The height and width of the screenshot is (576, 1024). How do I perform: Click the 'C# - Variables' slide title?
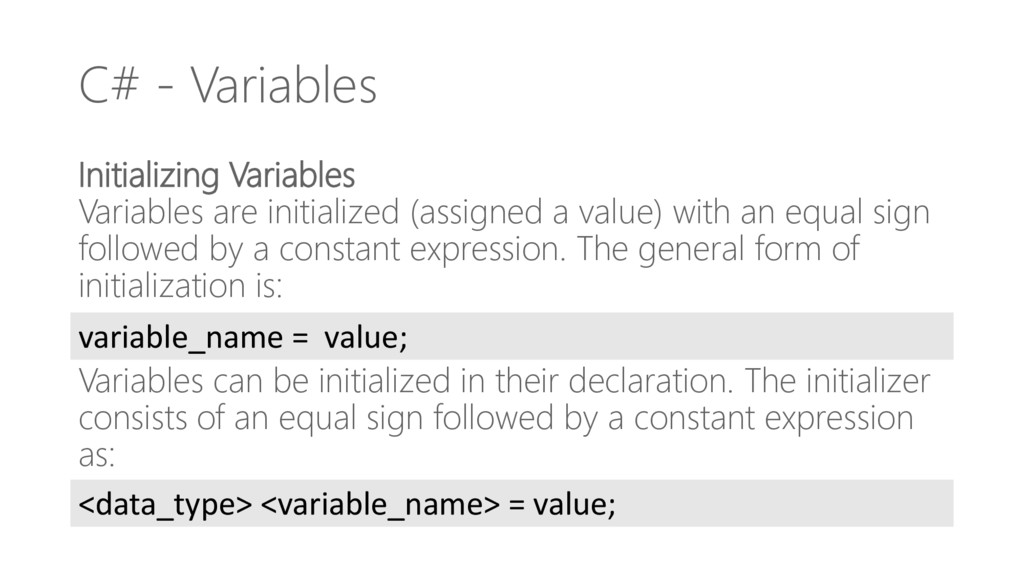pos(228,85)
